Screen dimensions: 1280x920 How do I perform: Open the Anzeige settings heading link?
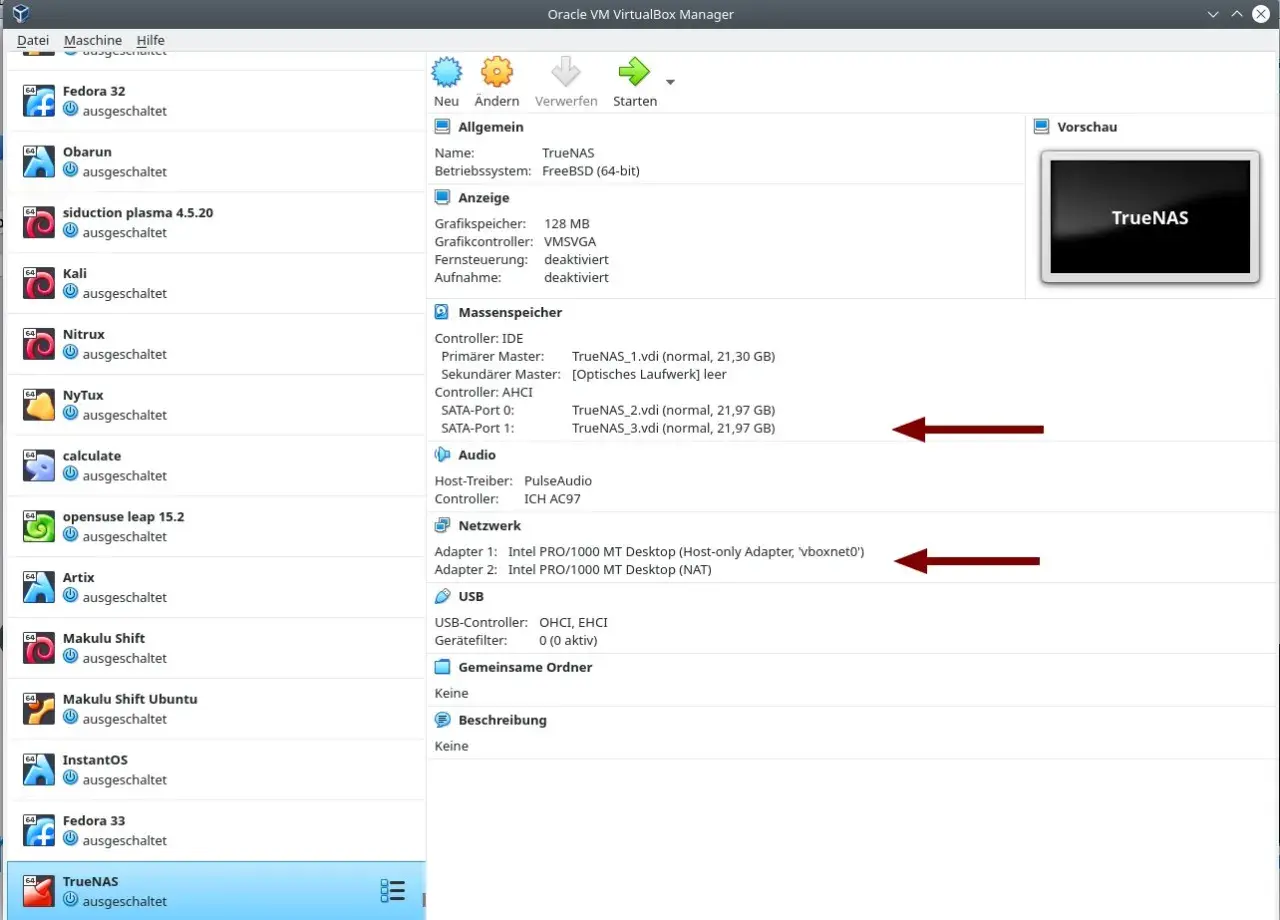[x=484, y=198]
